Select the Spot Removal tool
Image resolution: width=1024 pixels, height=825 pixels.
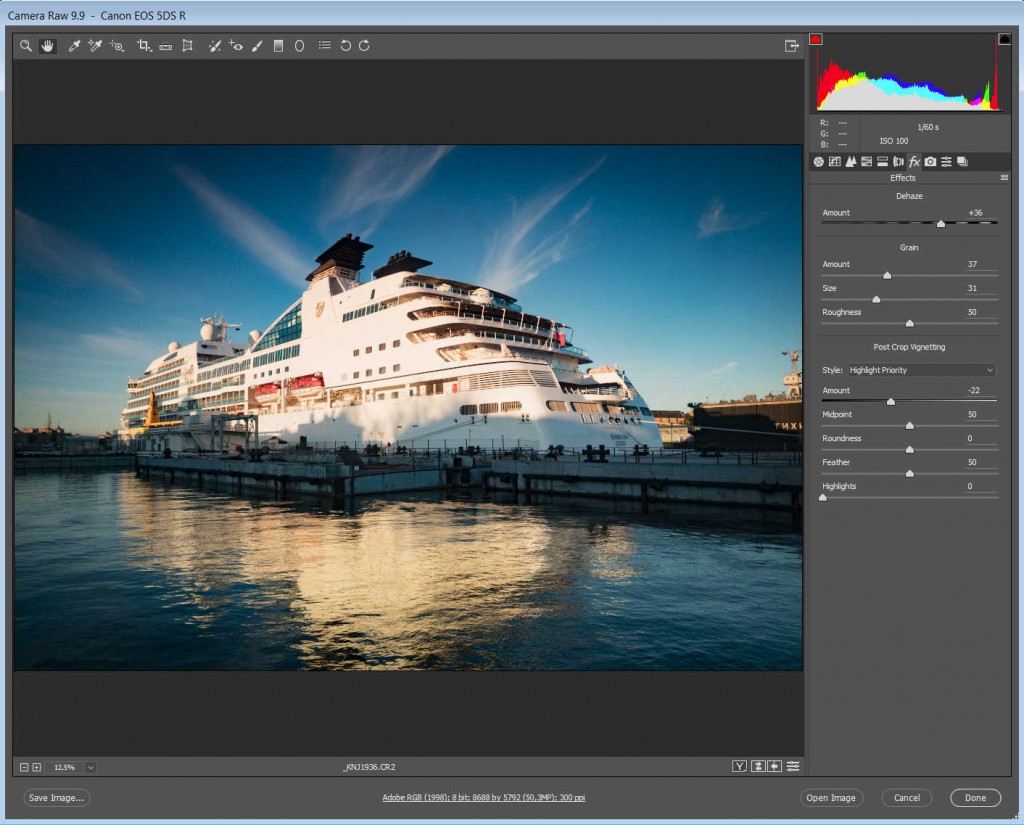point(214,46)
